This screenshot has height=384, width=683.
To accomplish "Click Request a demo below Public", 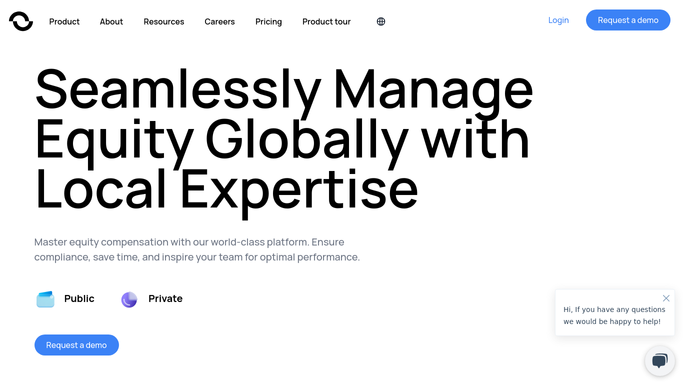I will tap(77, 345).
